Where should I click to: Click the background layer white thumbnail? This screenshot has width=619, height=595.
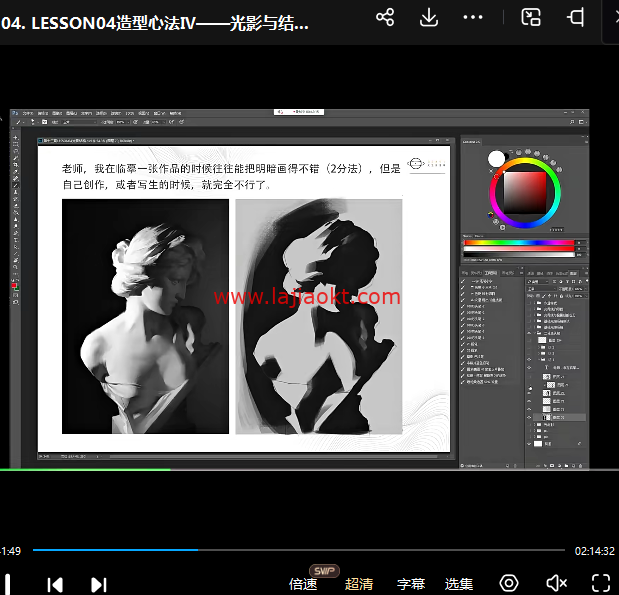[538, 444]
